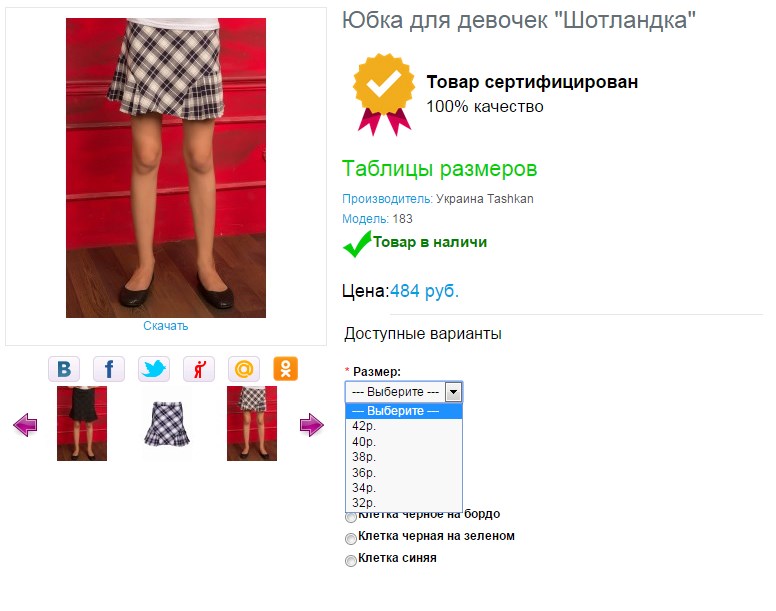The image size is (776, 611).
Task: Choose size 36р. from list
Action: click(404, 472)
